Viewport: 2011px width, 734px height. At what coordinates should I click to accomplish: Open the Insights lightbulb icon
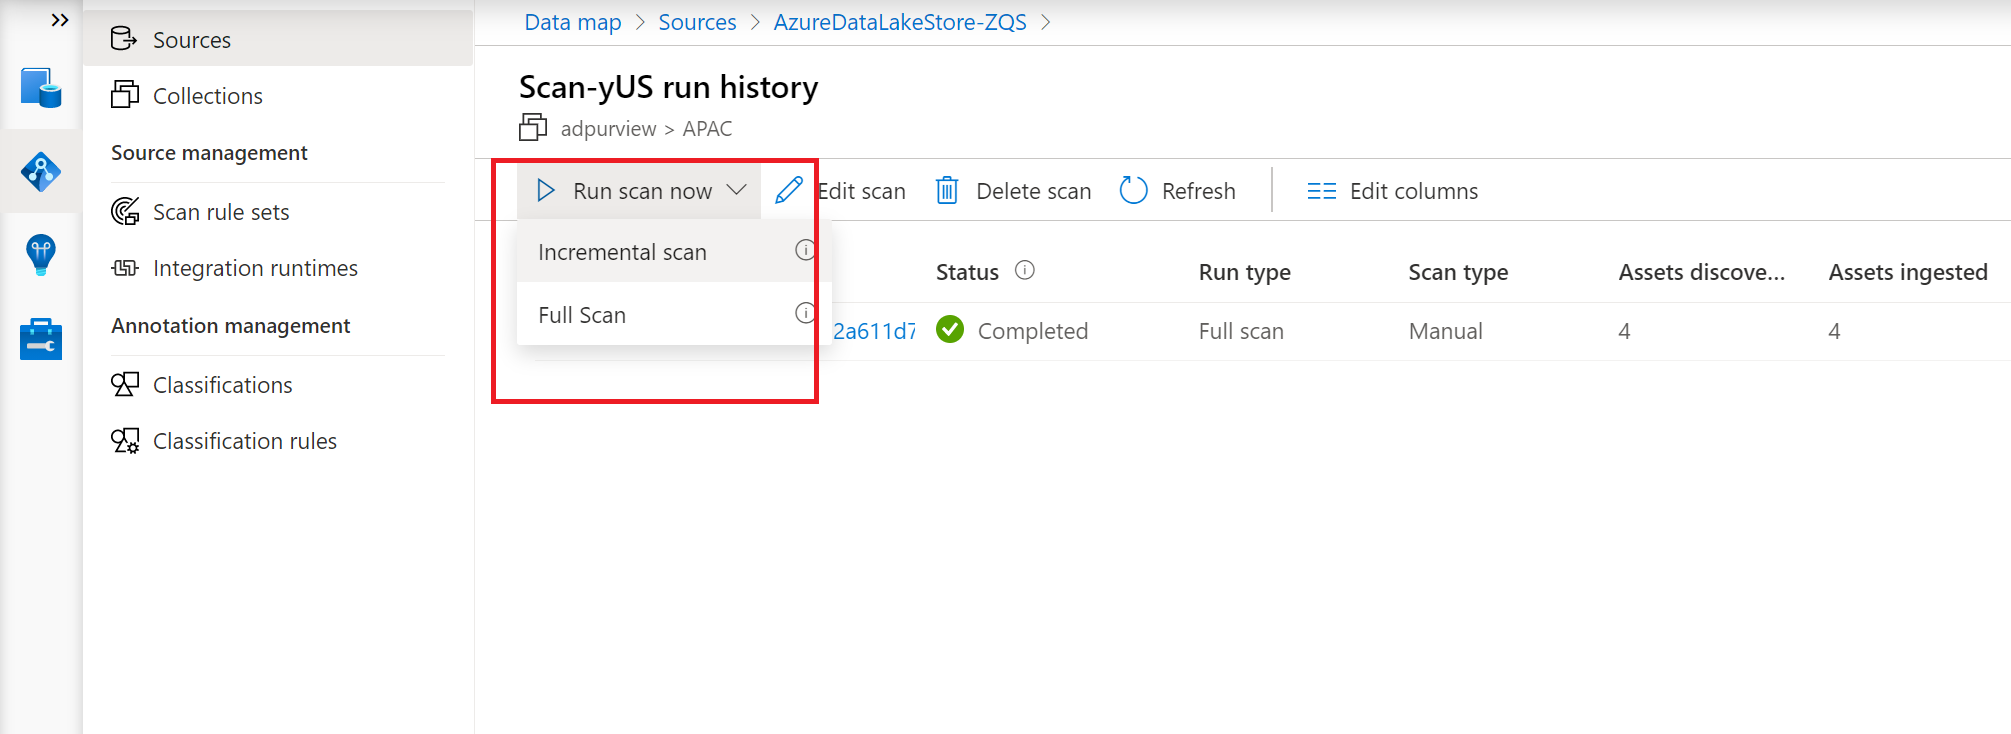pyautogui.click(x=41, y=255)
